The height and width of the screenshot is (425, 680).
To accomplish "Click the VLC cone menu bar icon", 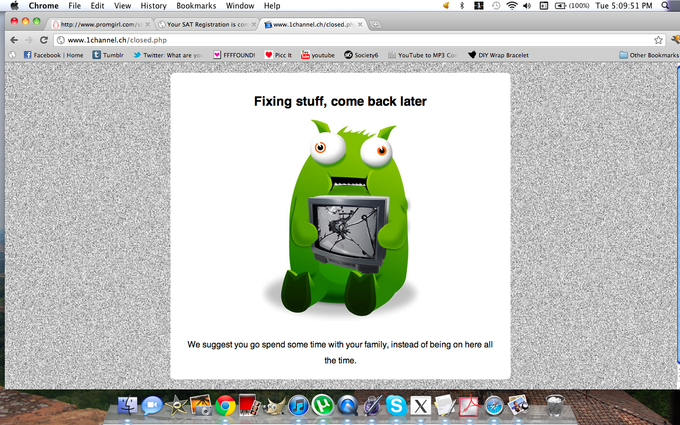I will [446, 6].
